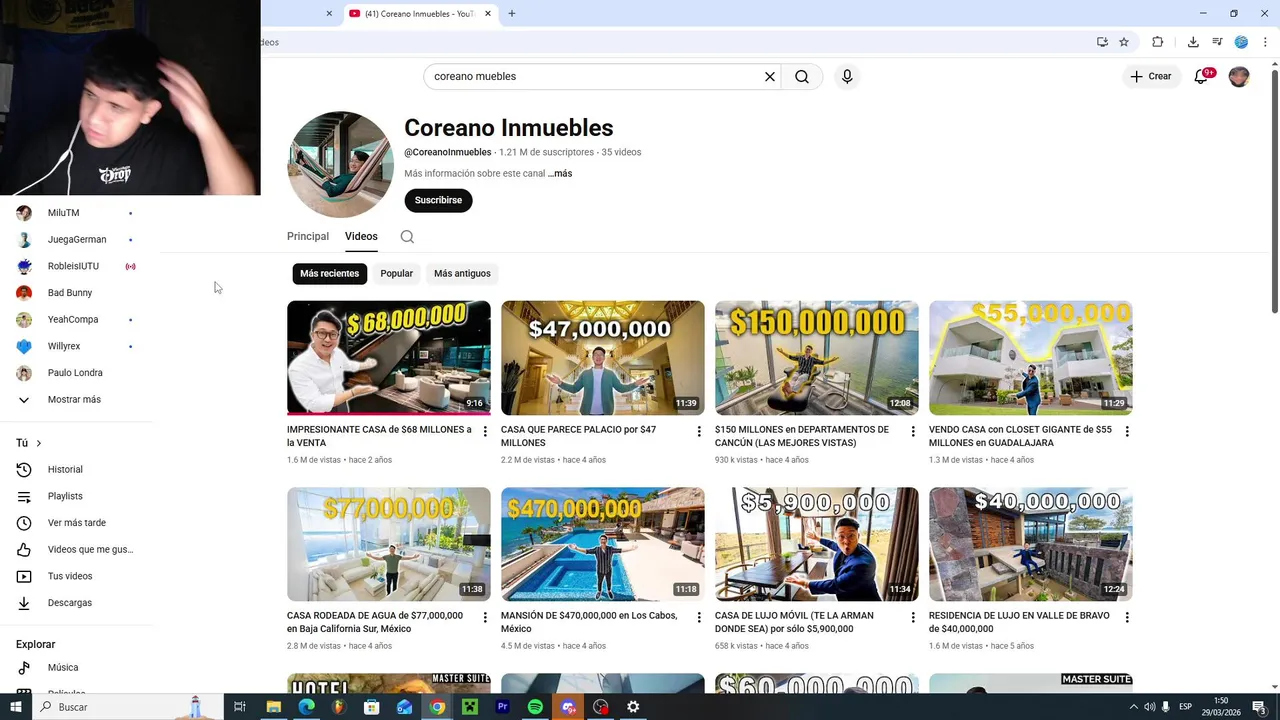1280x720 pixels.
Task: Open options for CASA QUE PARECE PALACIO video
Action: click(699, 431)
